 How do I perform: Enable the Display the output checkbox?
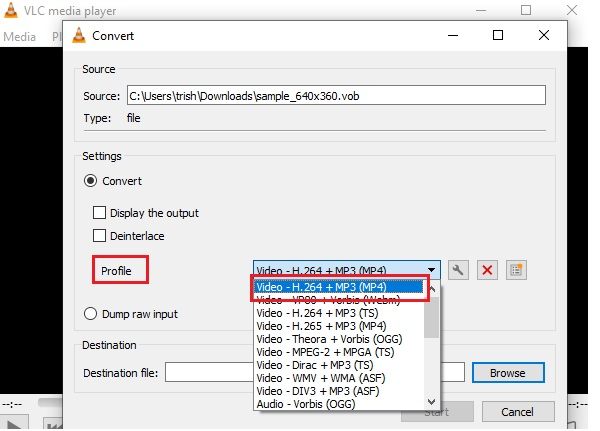click(99, 212)
